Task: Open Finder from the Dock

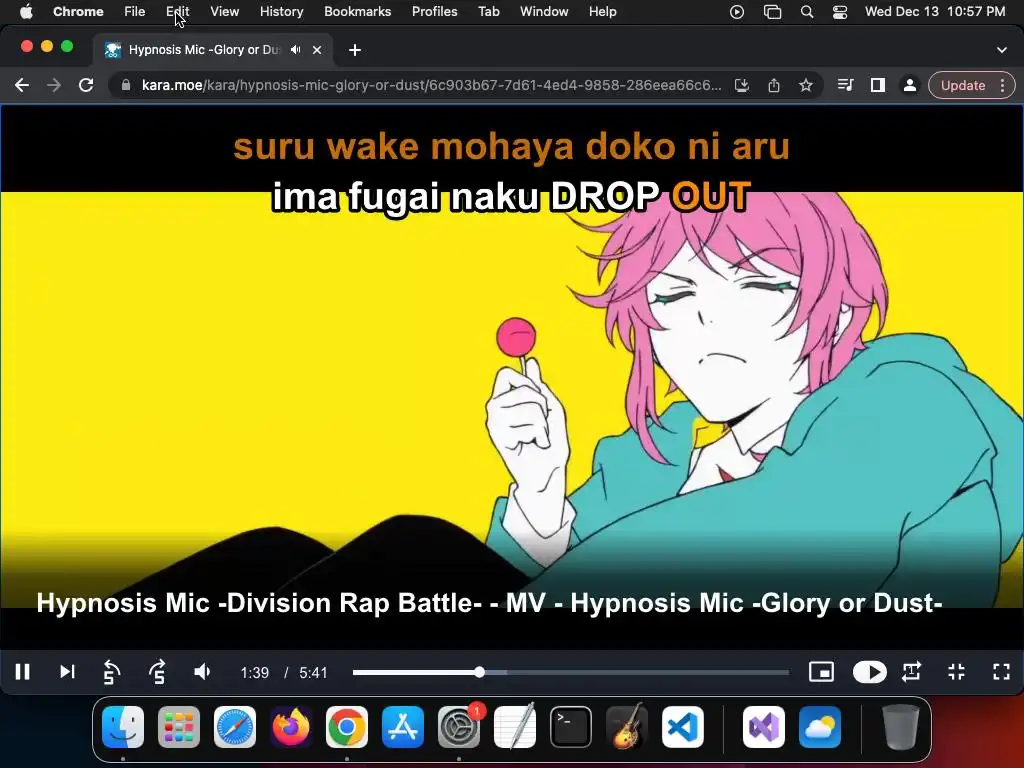Action: click(x=123, y=727)
